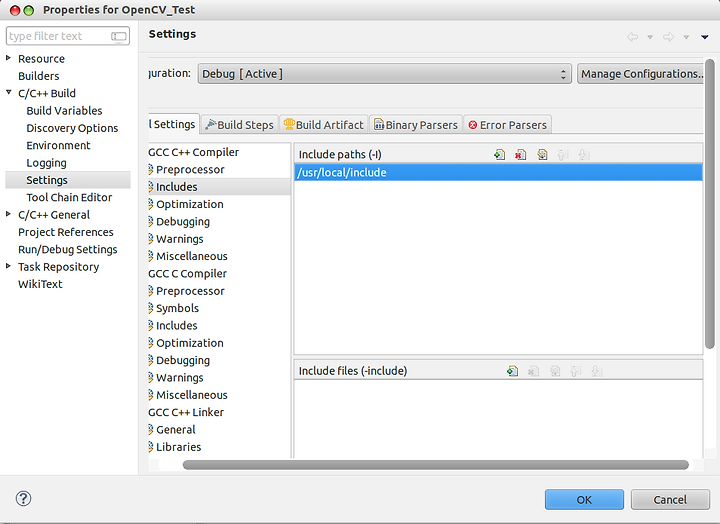Edit the selected include path entry
Image resolution: width=720 pixels, height=524 pixels.
click(x=542, y=155)
